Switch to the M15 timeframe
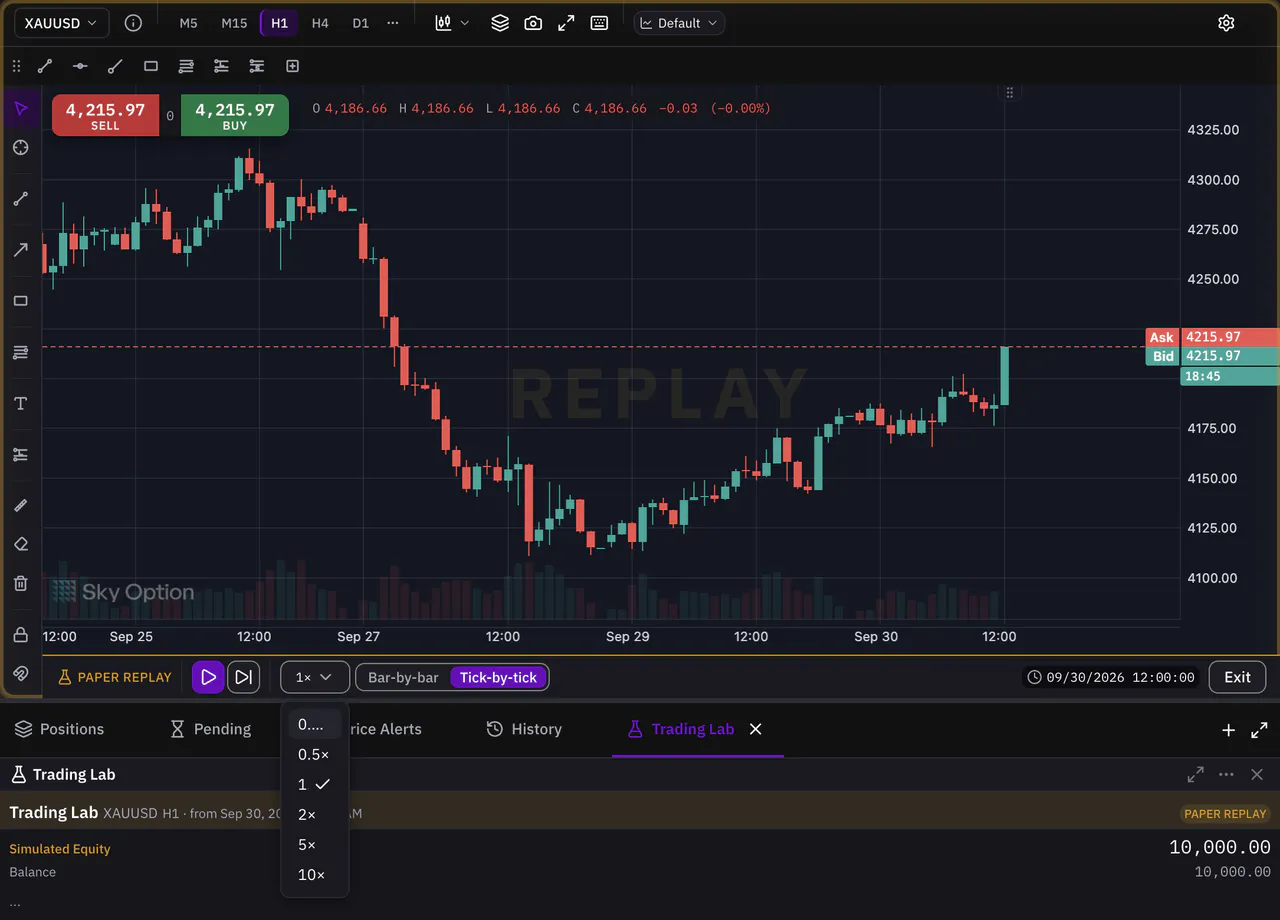Image resolution: width=1280 pixels, height=920 pixels. click(234, 23)
